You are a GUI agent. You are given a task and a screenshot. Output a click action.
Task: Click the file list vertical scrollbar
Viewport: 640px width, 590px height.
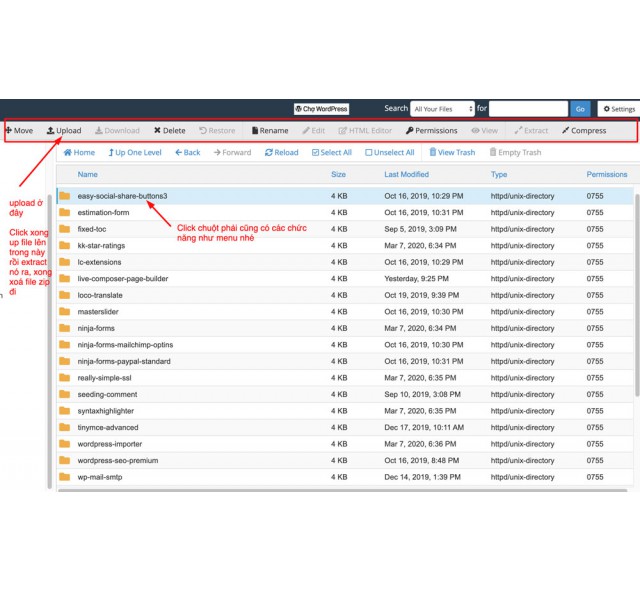click(x=637, y=295)
